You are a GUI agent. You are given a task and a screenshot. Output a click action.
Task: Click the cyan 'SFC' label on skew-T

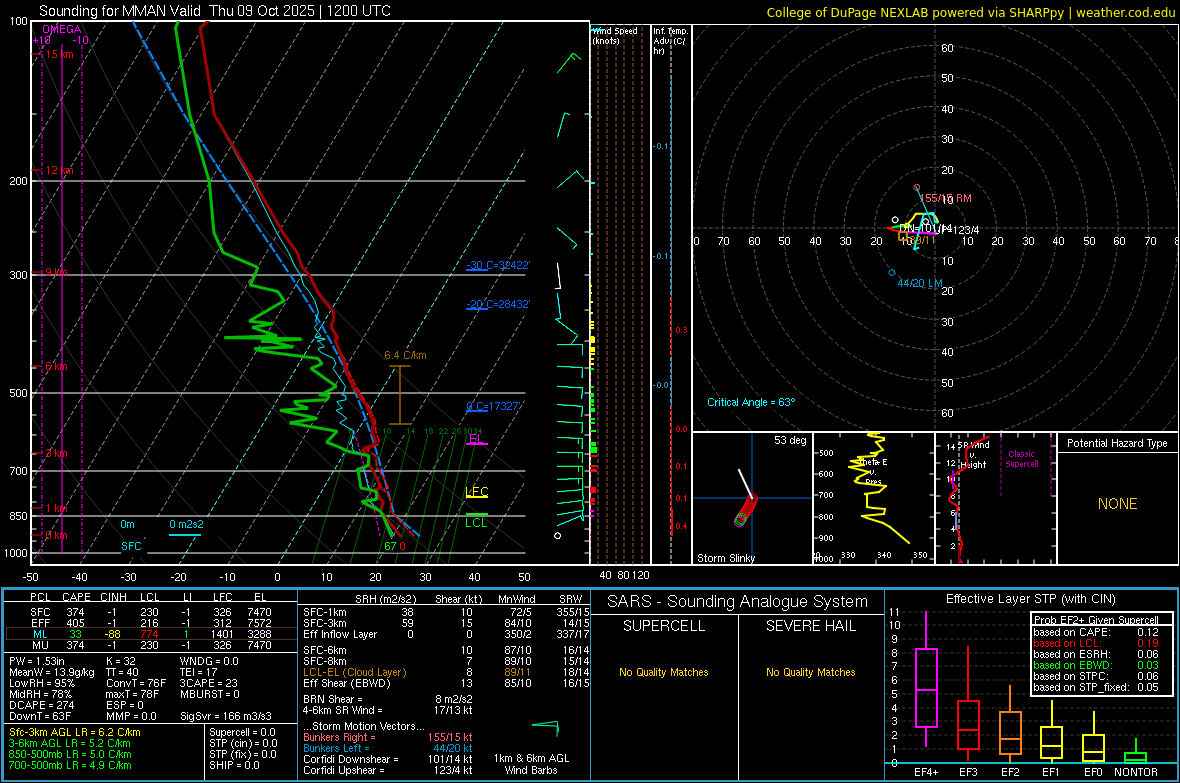pyautogui.click(x=131, y=546)
